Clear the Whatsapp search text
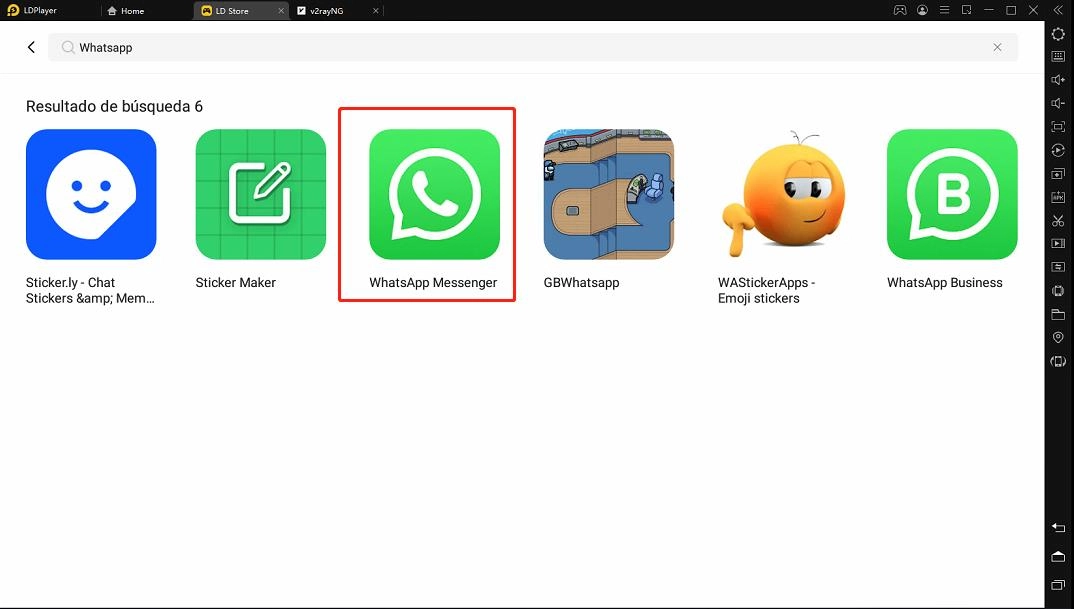This screenshot has width=1074, height=609. pos(997,47)
